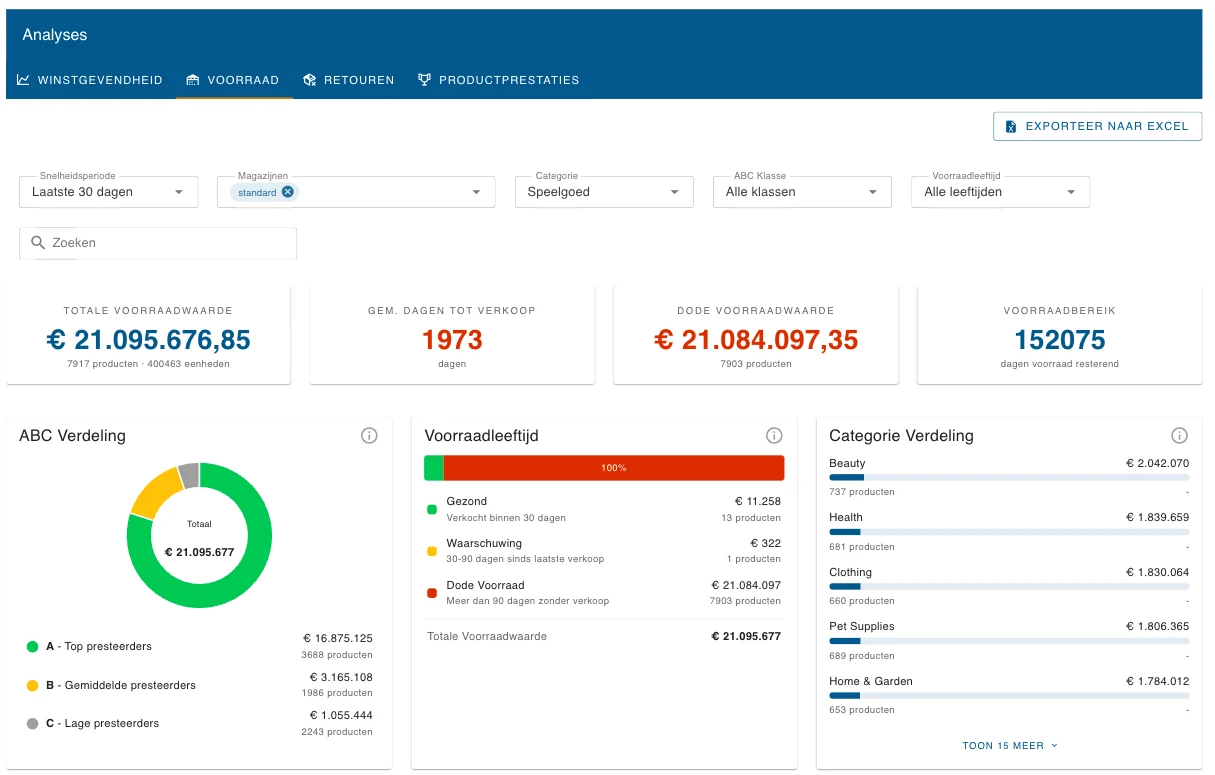
Task: Click the Beauty category progress bar
Action: click(1009, 478)
